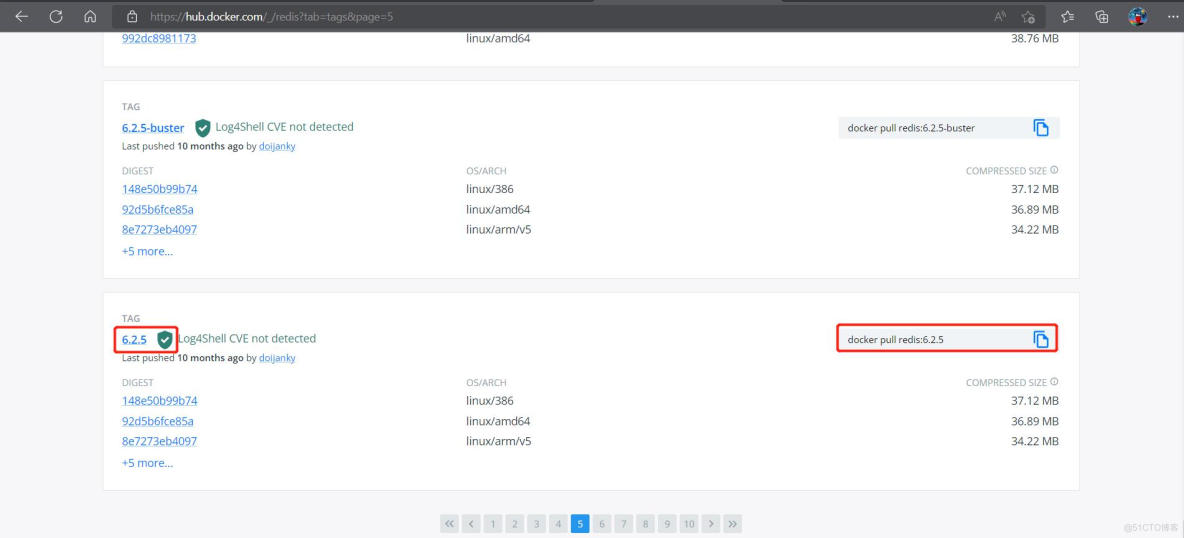Viewport: 1184px width, 538px height.
Task: Open digest 8e7273eb4097 under the 6.2.5 tag
Action: tap(159, 441)
